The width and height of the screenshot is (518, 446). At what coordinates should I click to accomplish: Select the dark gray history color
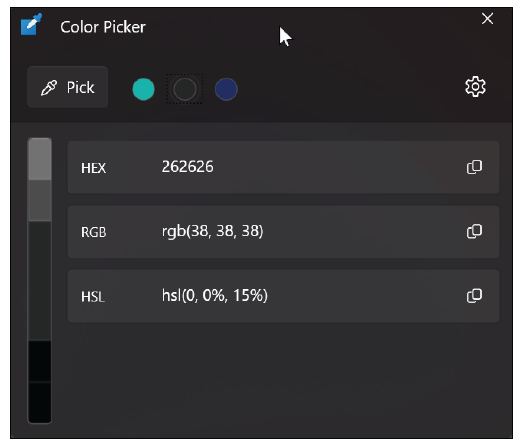(x=185, y=89)
